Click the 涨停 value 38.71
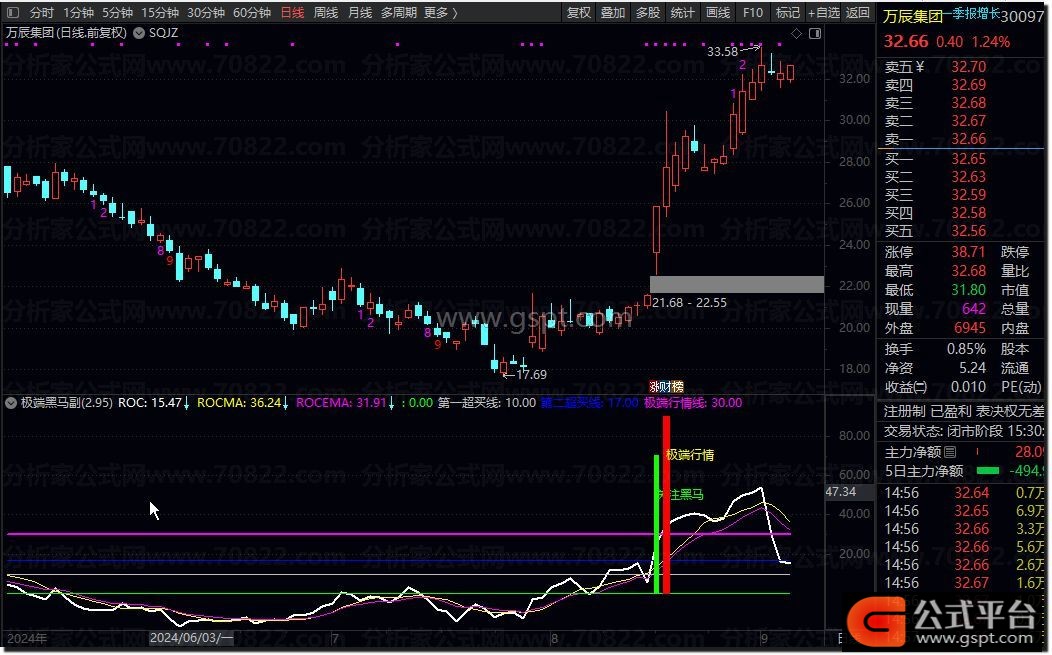Image resolution: width=1052 pixels, height=655 pixels. [x=968, y=252]
